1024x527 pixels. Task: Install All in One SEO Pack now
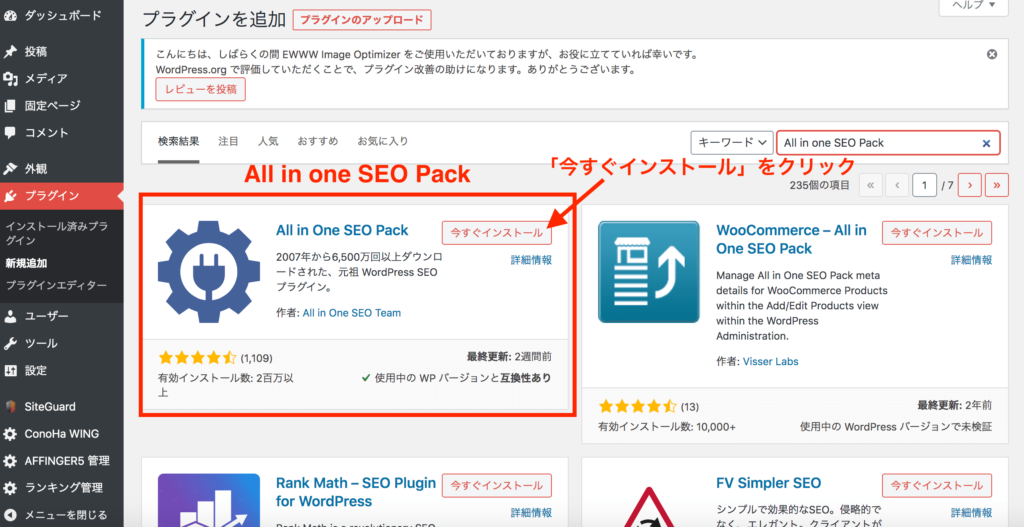click(497, 232)
